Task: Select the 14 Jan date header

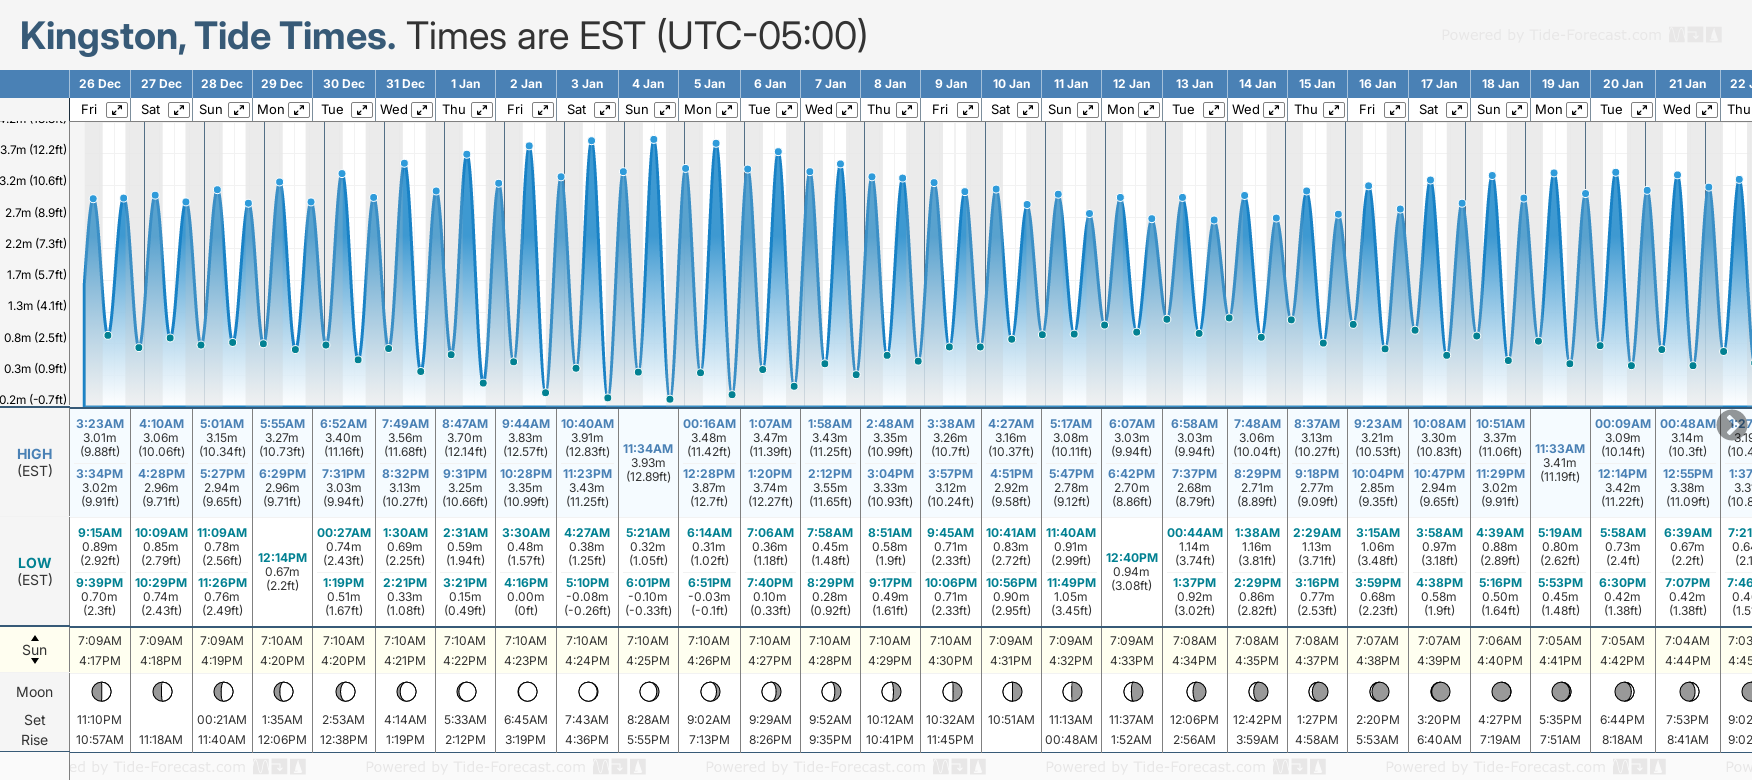Action: [1257, 84]
